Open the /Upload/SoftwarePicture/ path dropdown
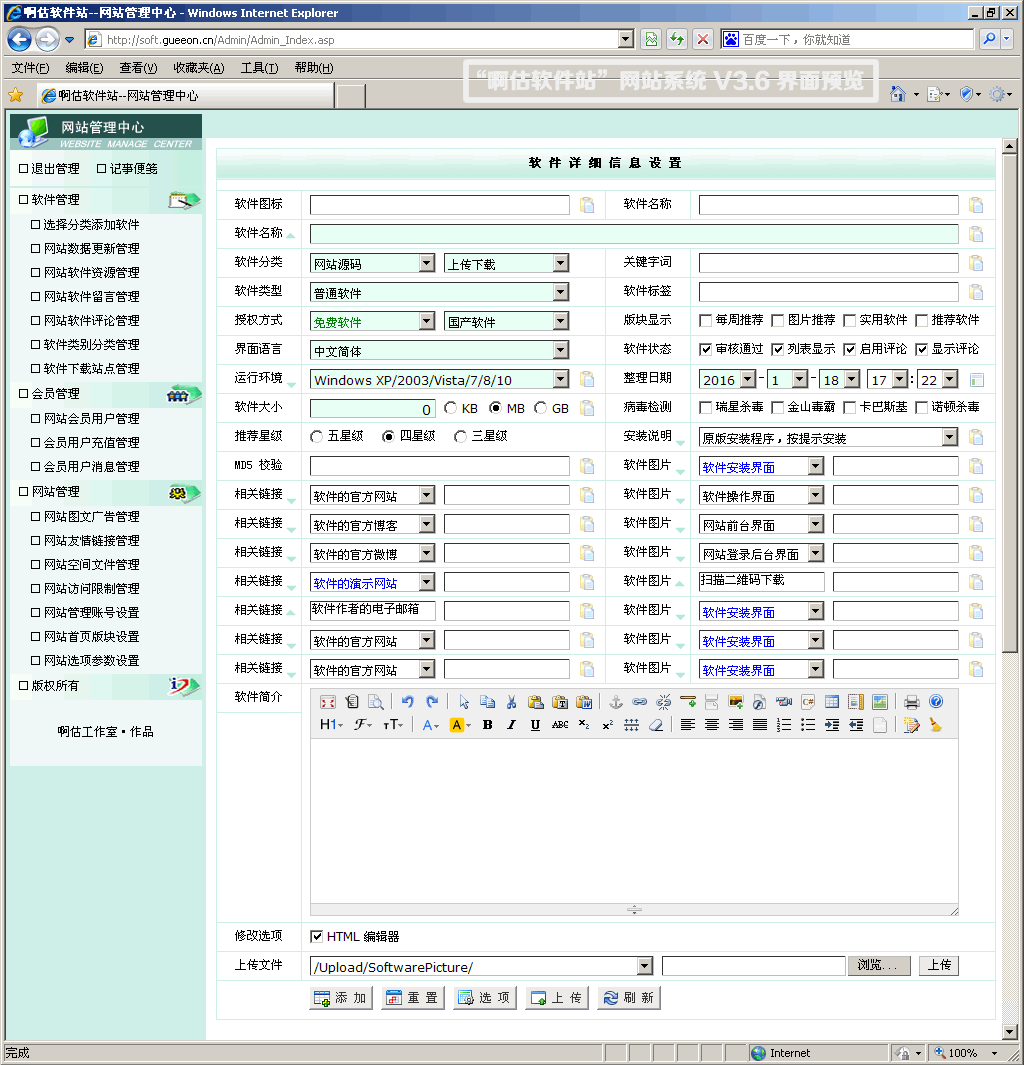 click(x=644, y=966)
